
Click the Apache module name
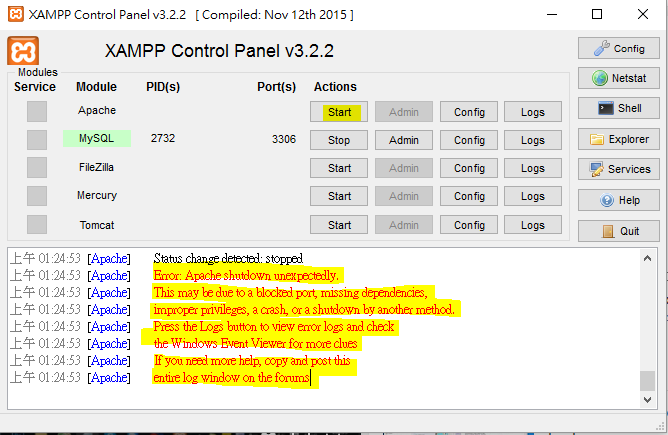97,110
